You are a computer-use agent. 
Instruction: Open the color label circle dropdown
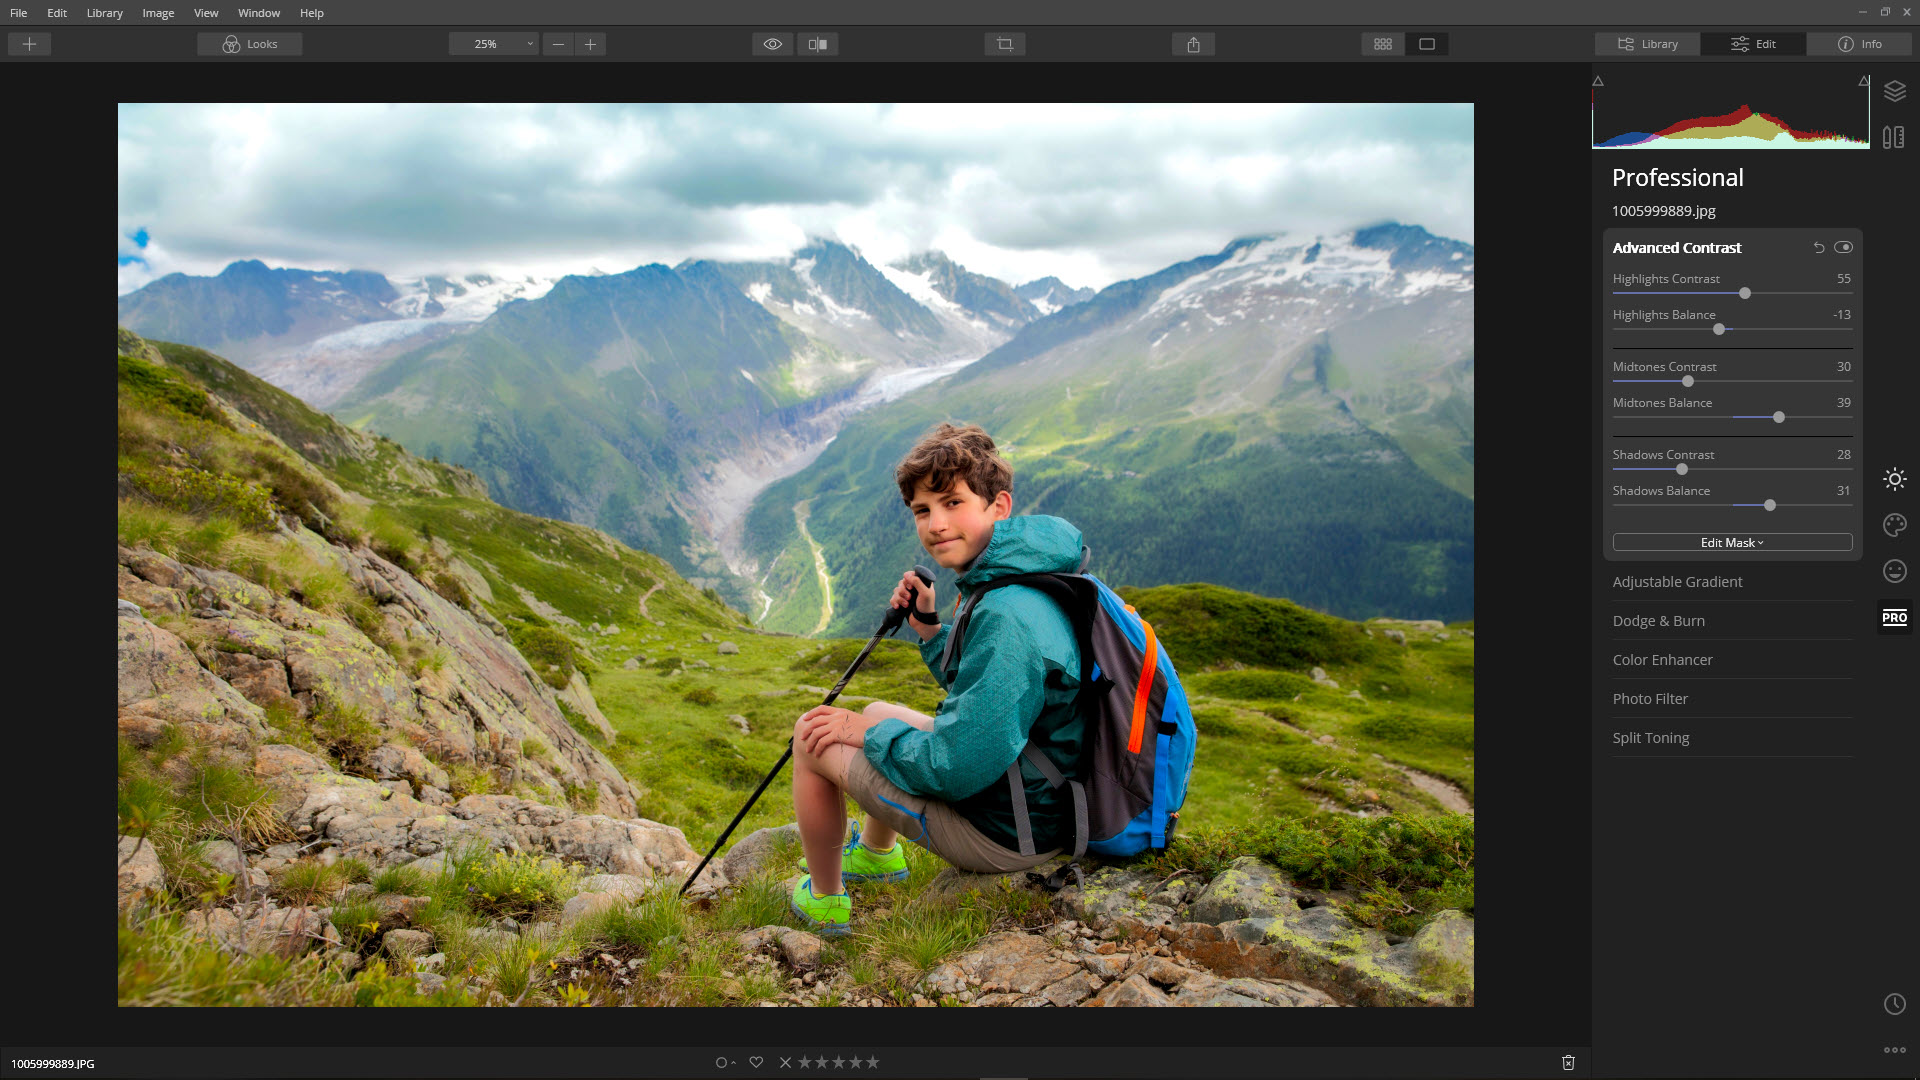(725, 1062)
